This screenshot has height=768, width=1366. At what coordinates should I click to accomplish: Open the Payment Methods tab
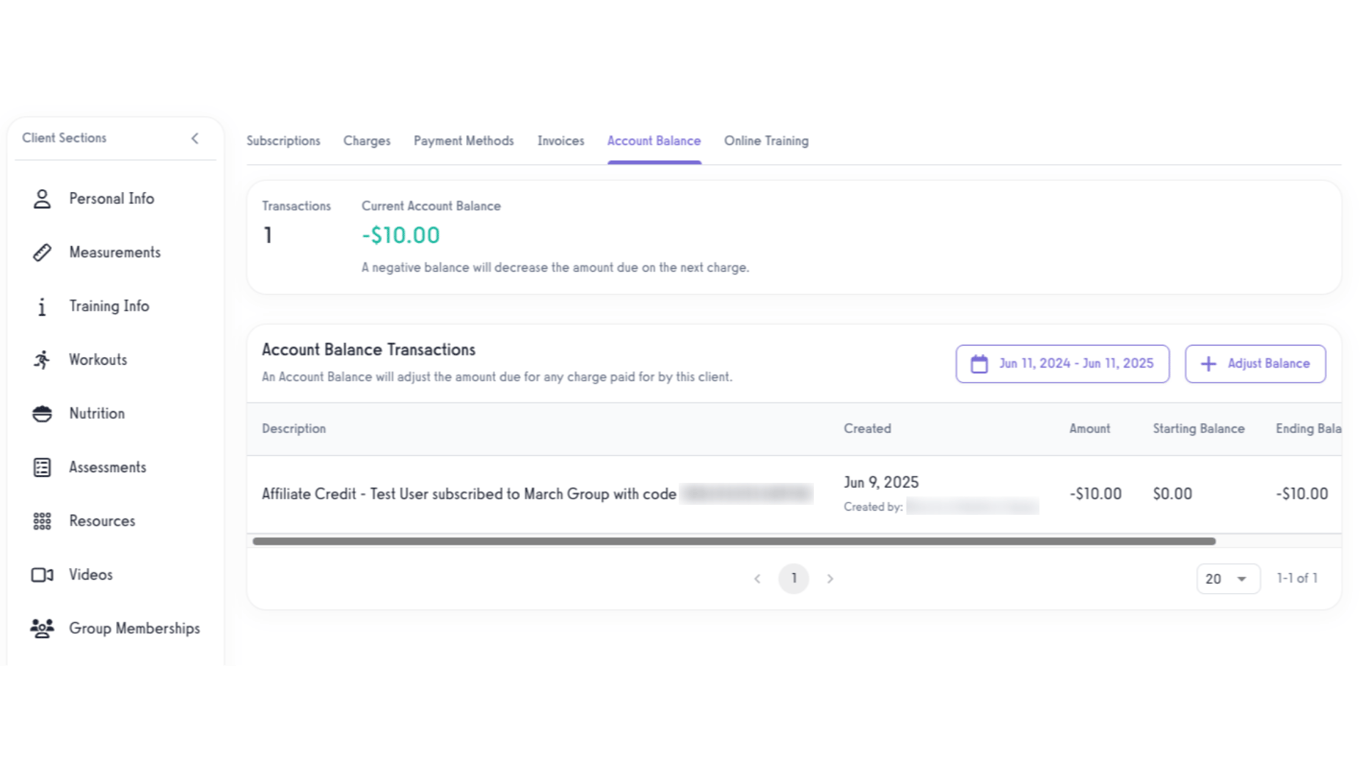463,141
